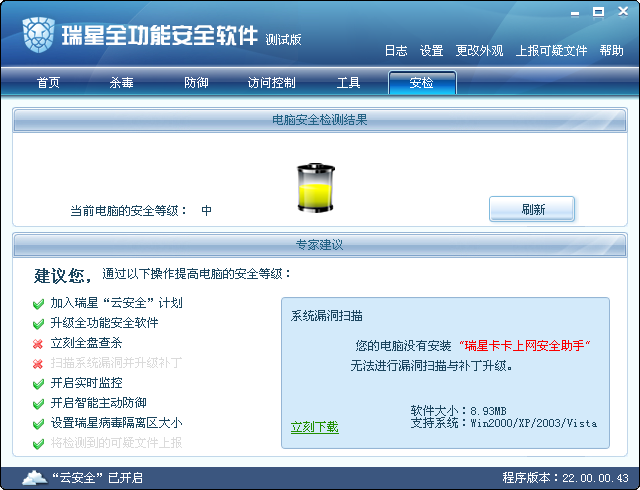
Task: Select the 开启智能主动防御 suggestion
Action: pos(98,403)
